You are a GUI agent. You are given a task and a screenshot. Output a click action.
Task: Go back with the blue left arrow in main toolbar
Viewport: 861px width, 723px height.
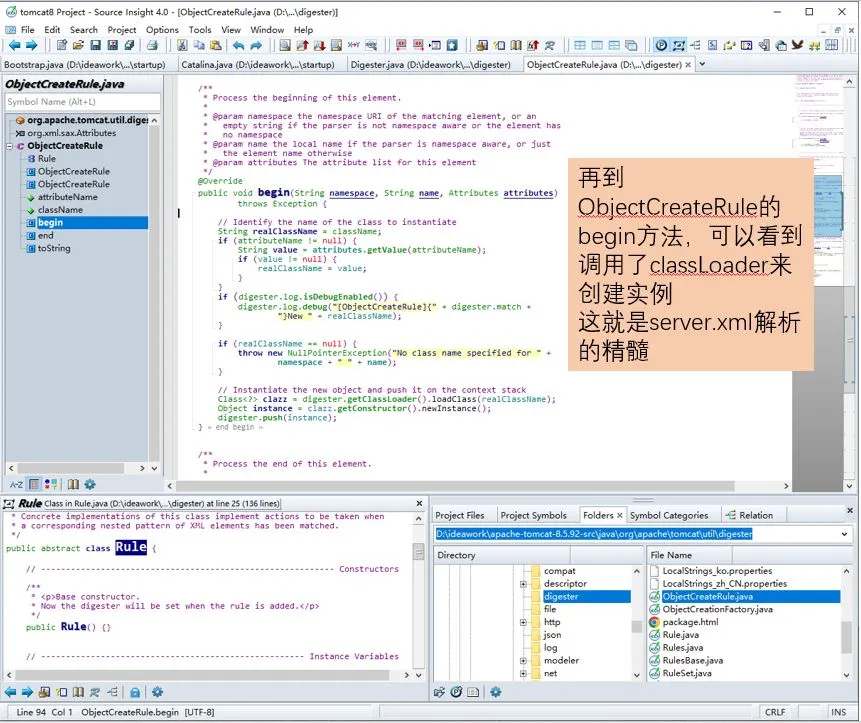pyautogui.click(x=15, y=45)
